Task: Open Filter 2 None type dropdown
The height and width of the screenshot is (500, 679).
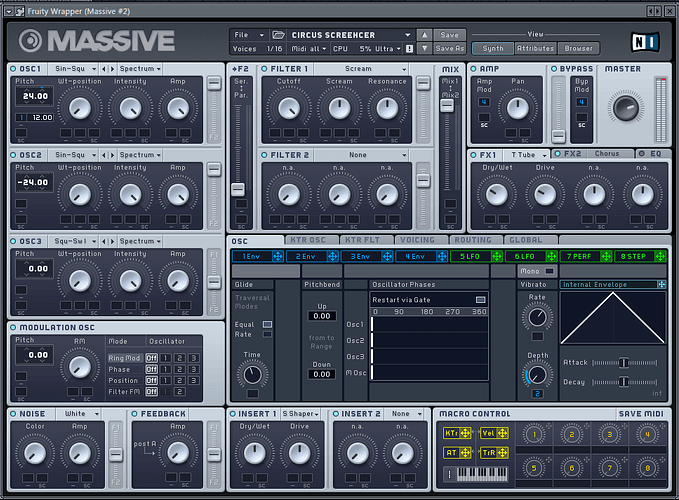Action: click(361, 155)
